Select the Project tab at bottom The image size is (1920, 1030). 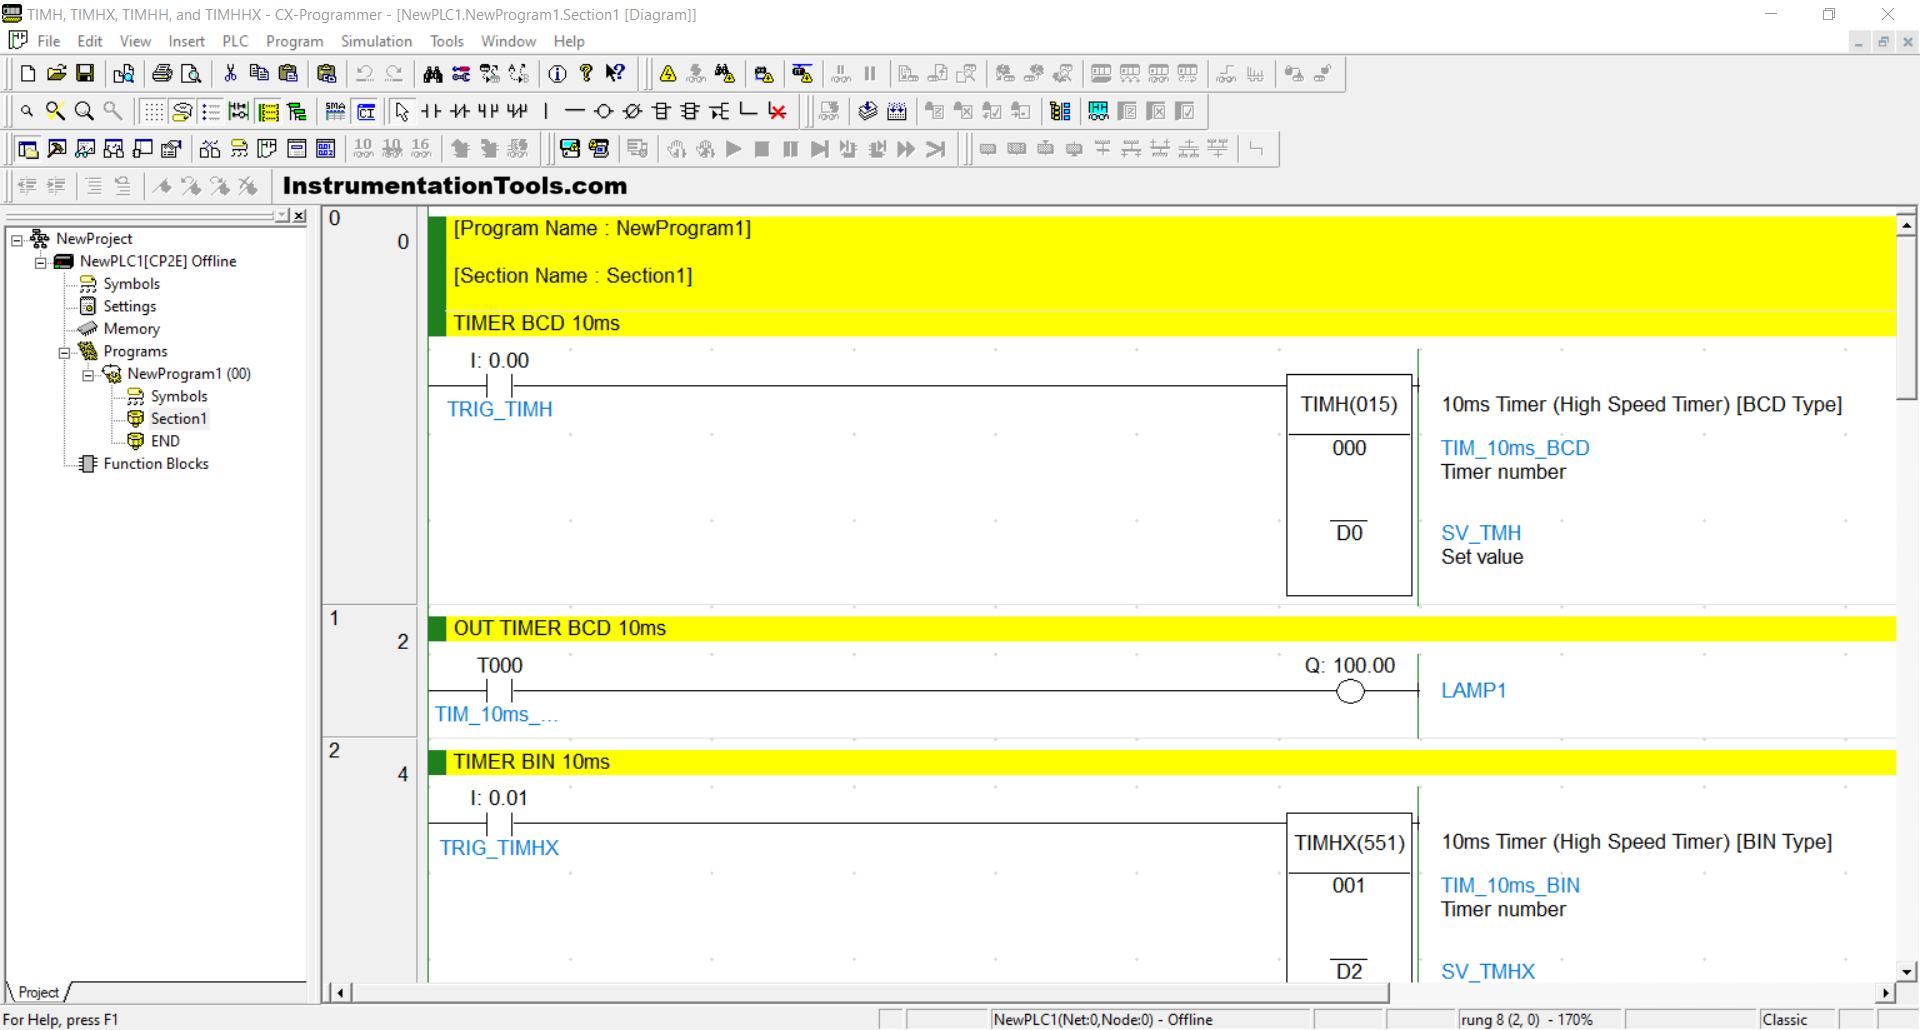pos(38,992)
